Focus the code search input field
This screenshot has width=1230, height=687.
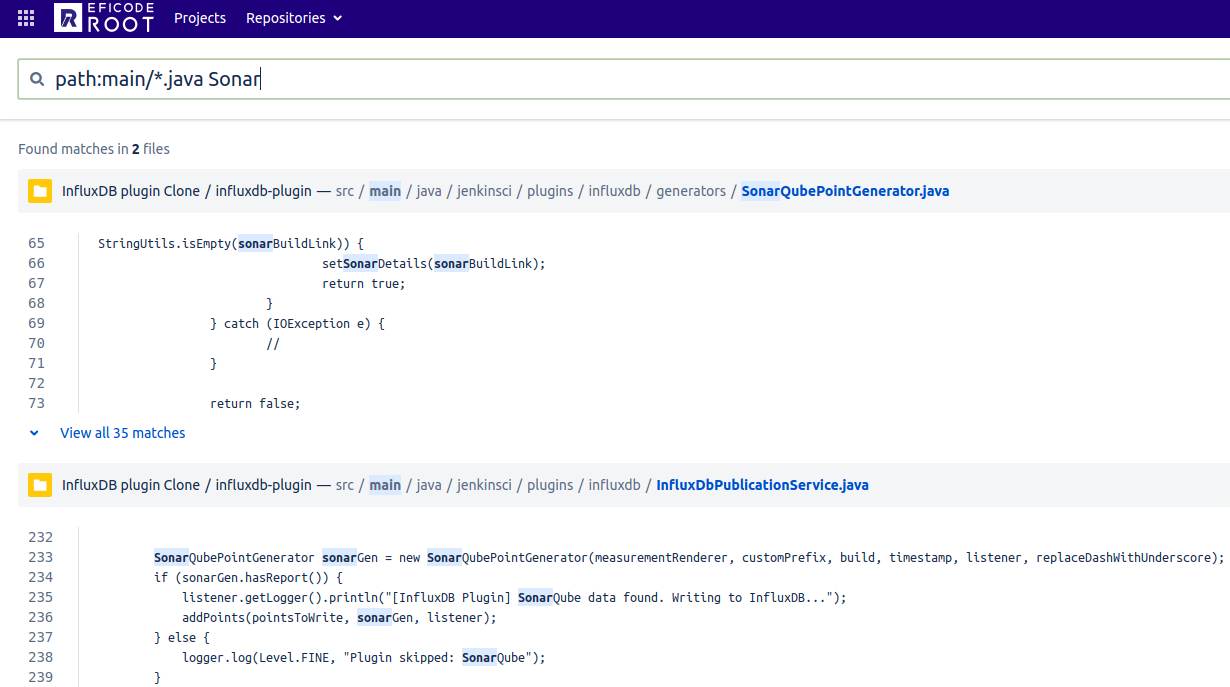pyautogui.click(x=624, y=79)
